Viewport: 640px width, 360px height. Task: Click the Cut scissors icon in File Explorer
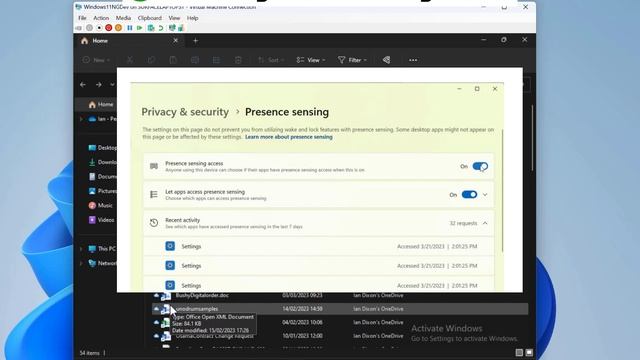point(130,60)
